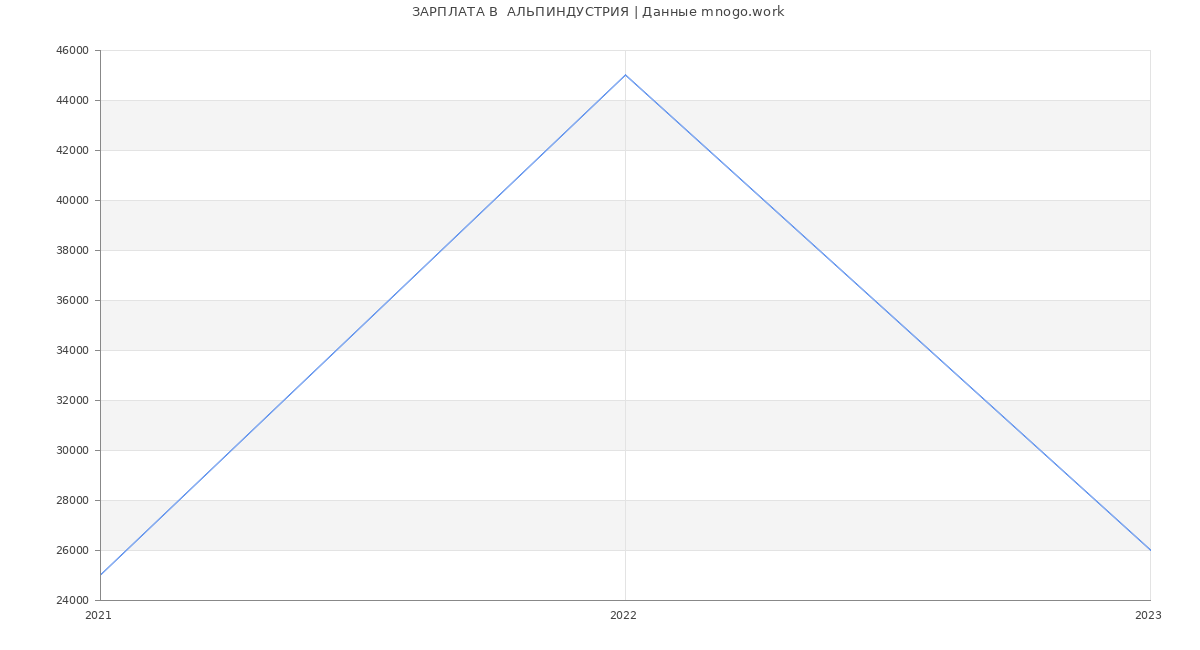This screenshot has height=650, width=1200.
Task: Click the 40000 y-axis label
Action: coord(72,201)
